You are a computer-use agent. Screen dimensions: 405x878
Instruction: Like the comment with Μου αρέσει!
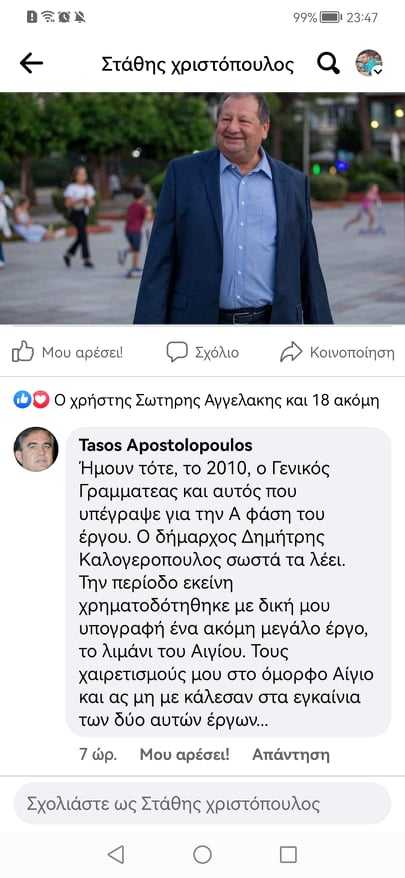pyautogui.click(x=184, y=754)
